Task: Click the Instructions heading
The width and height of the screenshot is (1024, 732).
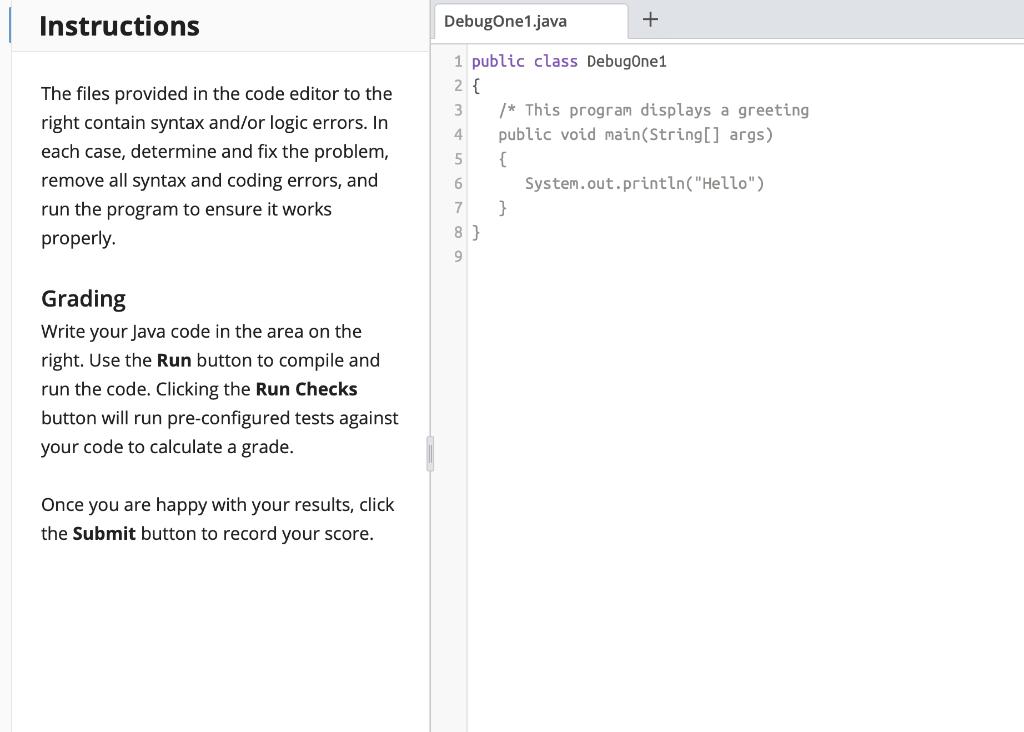Action: 119,25
